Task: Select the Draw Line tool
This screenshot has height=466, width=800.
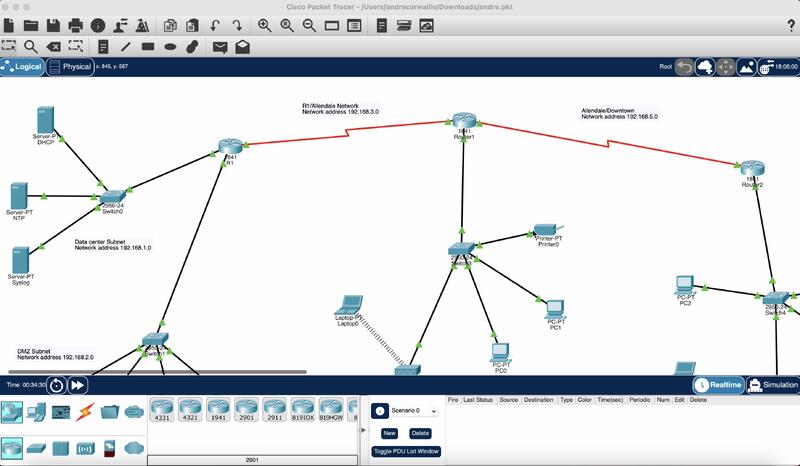Action: tap(126, 47)
